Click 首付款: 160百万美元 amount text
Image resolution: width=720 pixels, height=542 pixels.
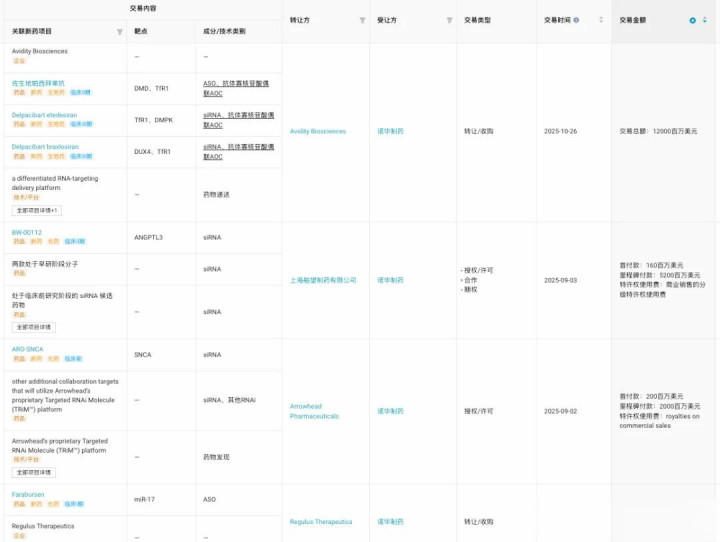[x=651, y=265]
